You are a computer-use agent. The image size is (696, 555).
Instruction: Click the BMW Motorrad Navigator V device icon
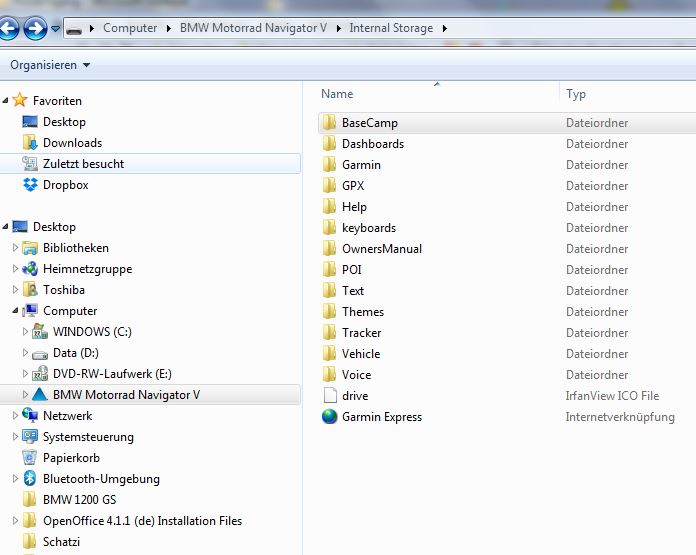tap(40, 395)
